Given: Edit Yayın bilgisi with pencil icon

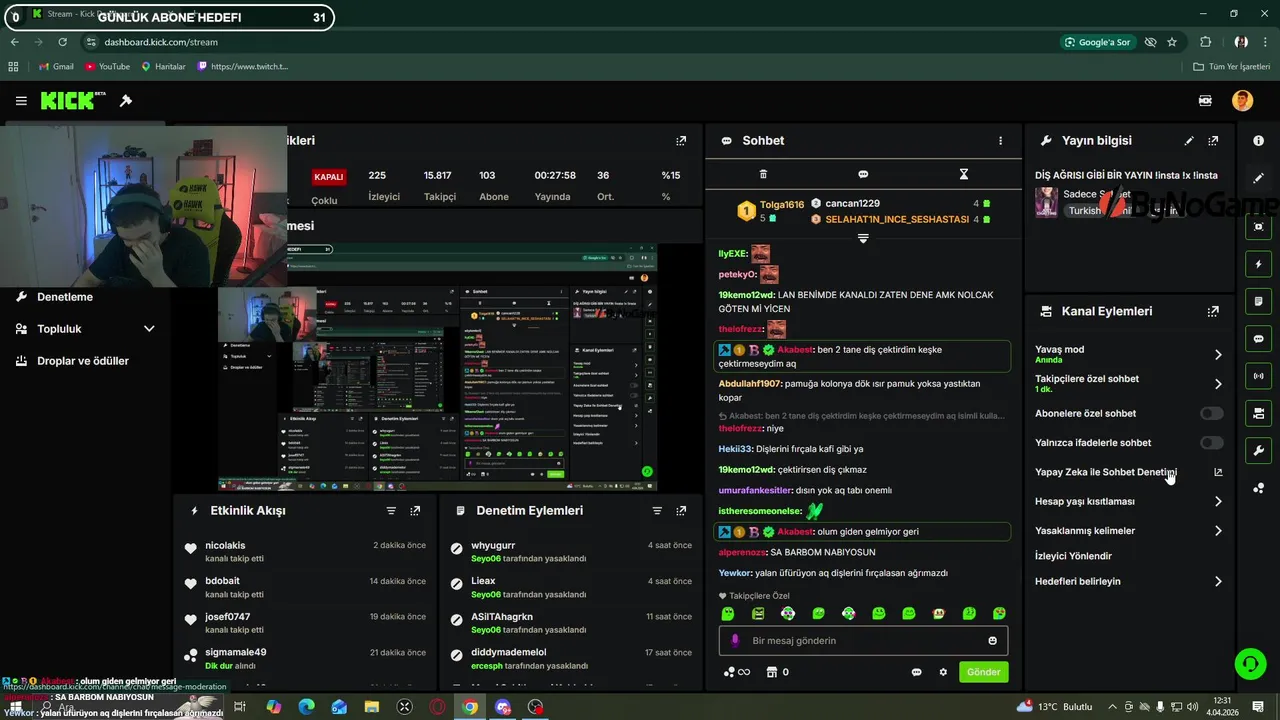Looking at the screenshot, I should point(1189,141).
